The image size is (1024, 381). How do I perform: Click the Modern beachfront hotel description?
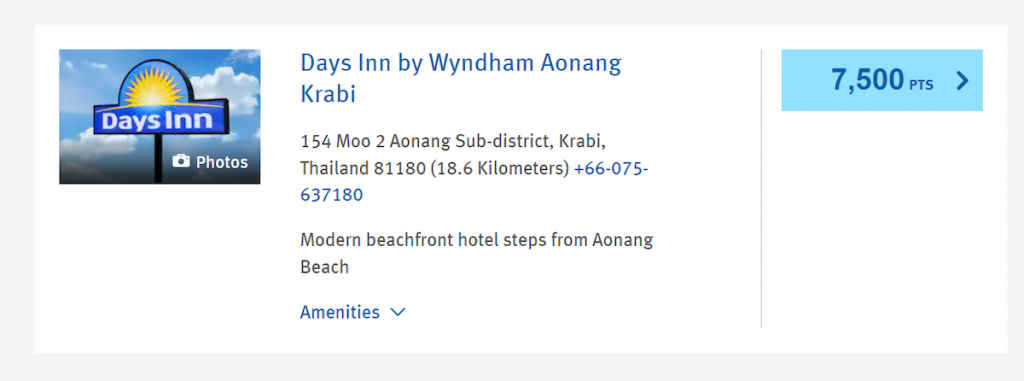coord(477,254)
